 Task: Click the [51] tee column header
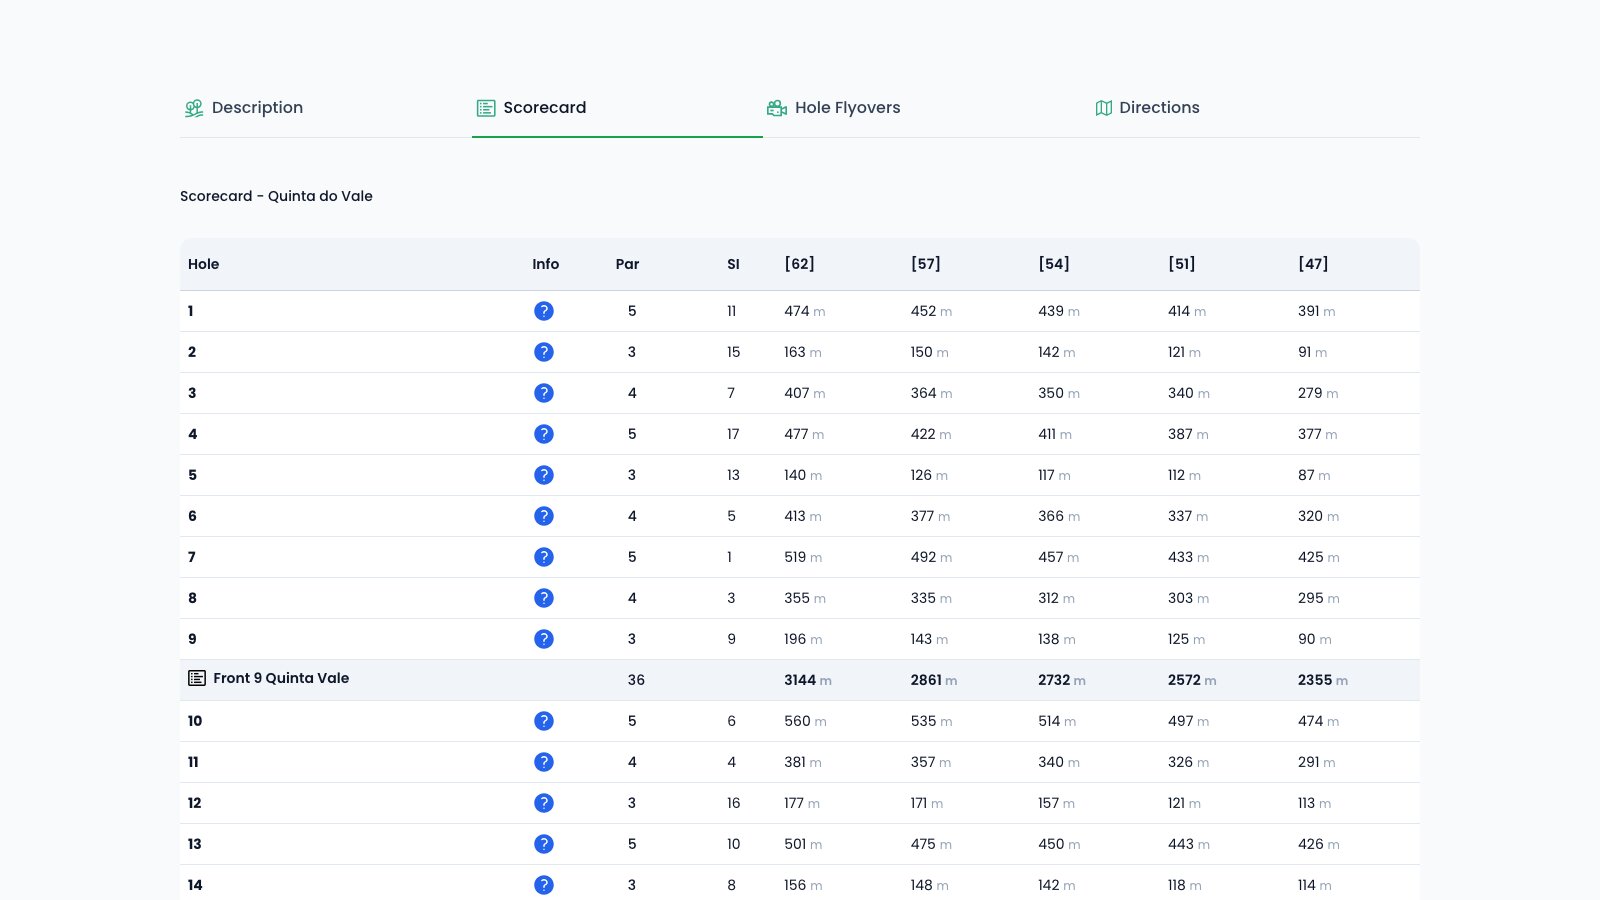pos(1182,264)
